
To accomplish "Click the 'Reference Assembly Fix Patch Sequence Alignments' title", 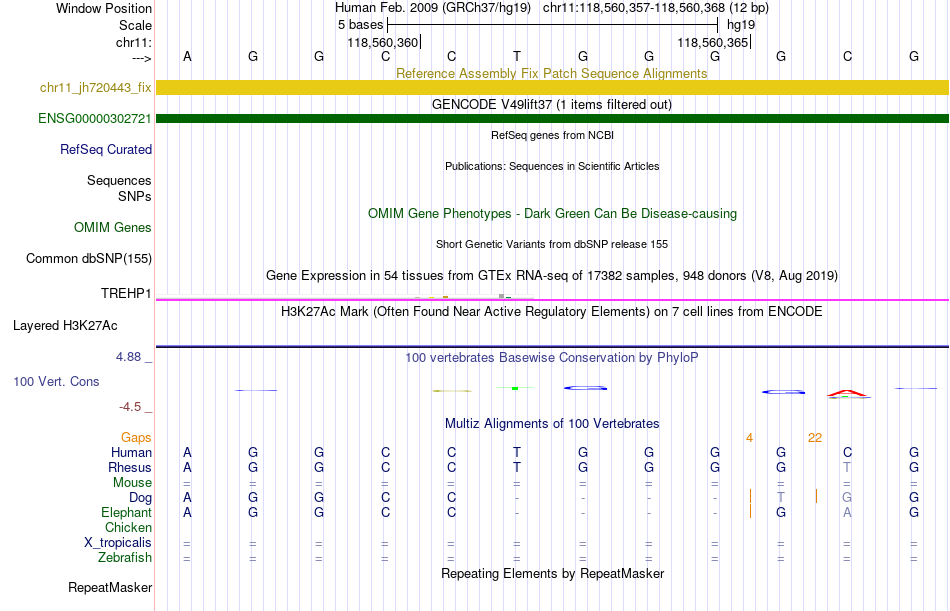I will coord(551,73).
